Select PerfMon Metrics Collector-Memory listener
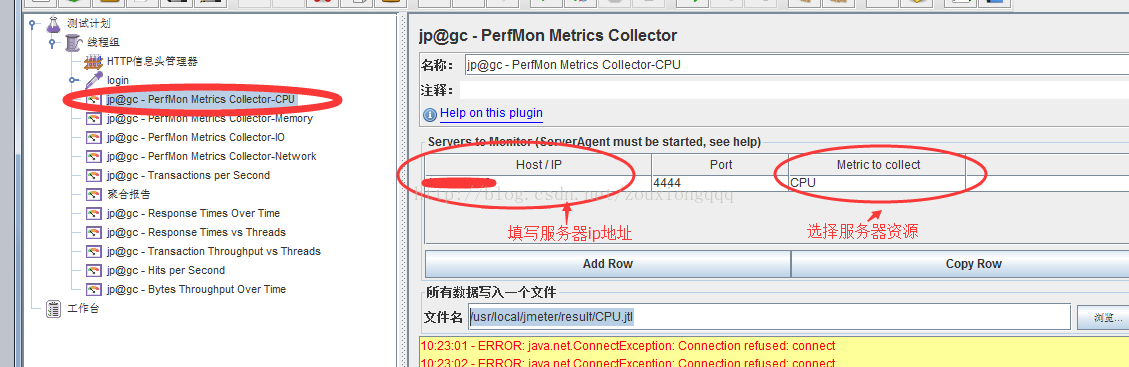 point(210,118)
